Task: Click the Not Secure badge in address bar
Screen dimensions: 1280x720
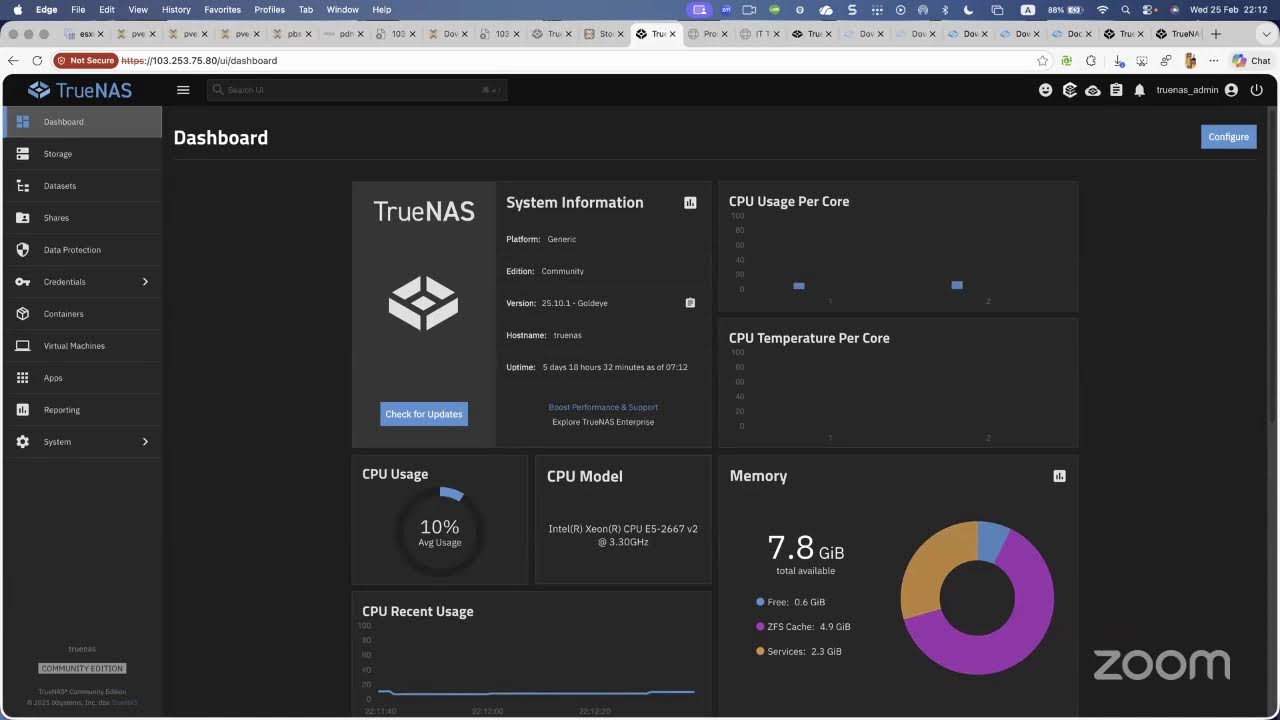Action: (x=86, y=61)
